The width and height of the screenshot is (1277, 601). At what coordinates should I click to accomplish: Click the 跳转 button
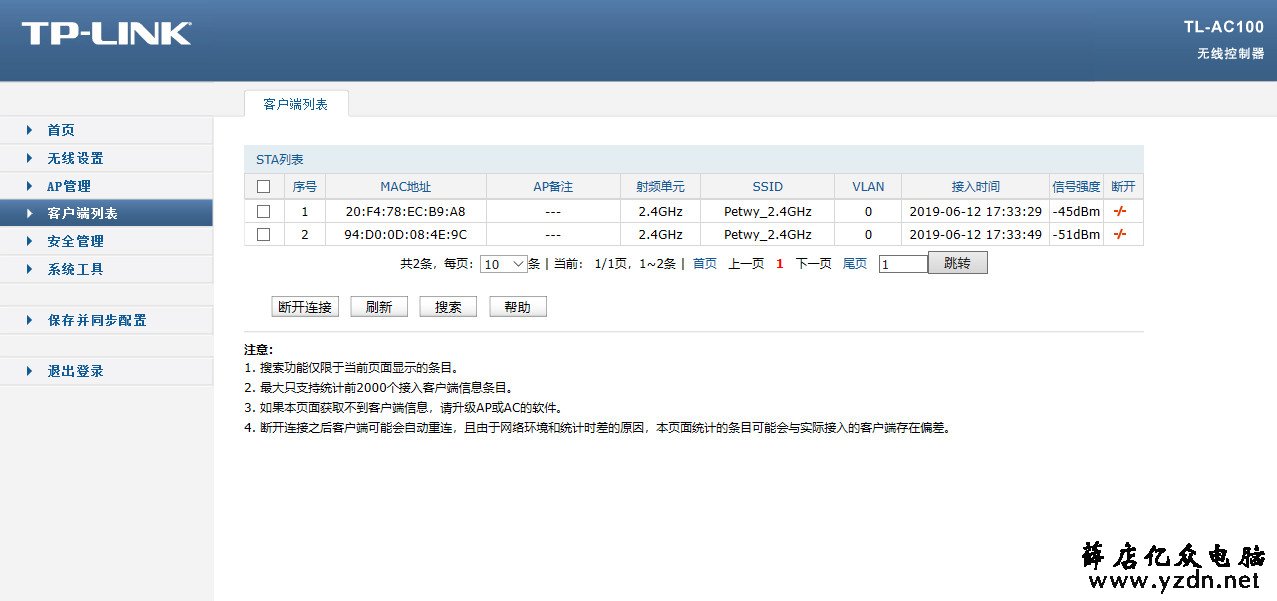click(958, 263)
